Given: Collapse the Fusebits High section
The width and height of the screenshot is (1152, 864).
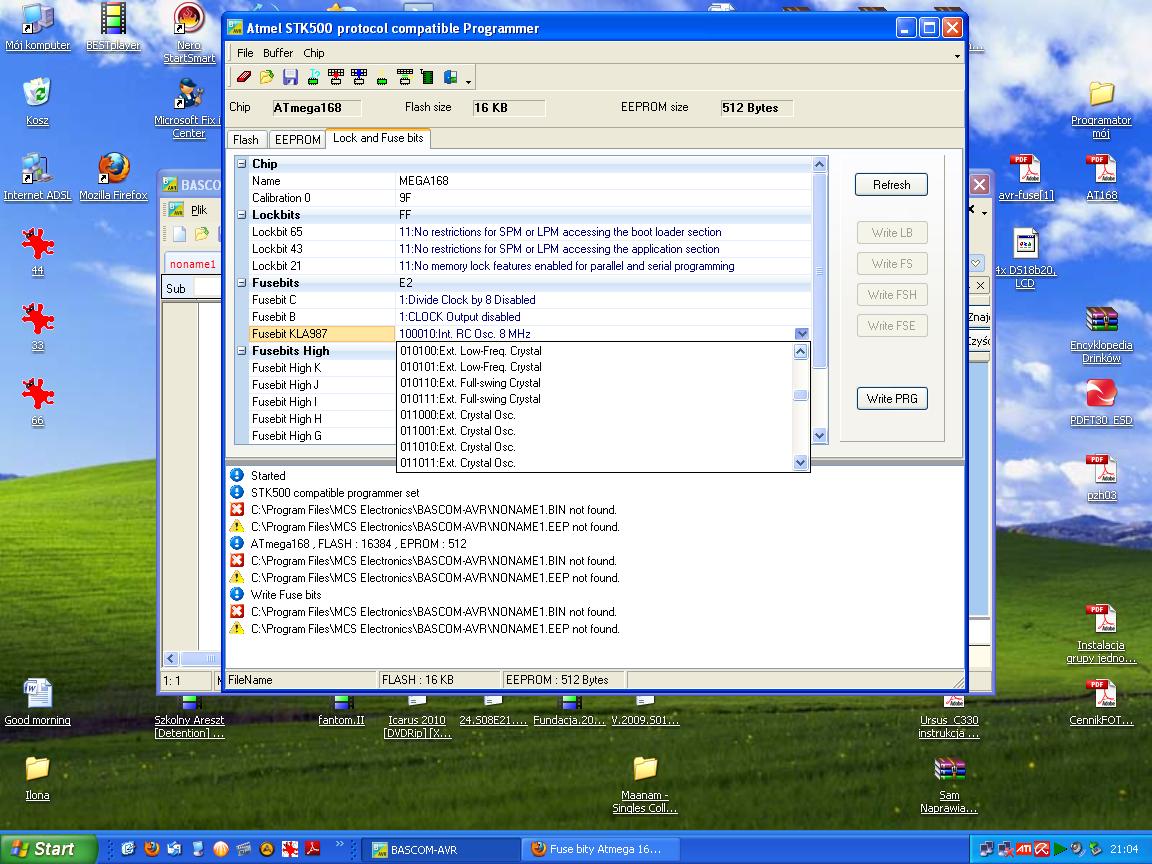Looking at the screenshot, I should coord(242,351).
